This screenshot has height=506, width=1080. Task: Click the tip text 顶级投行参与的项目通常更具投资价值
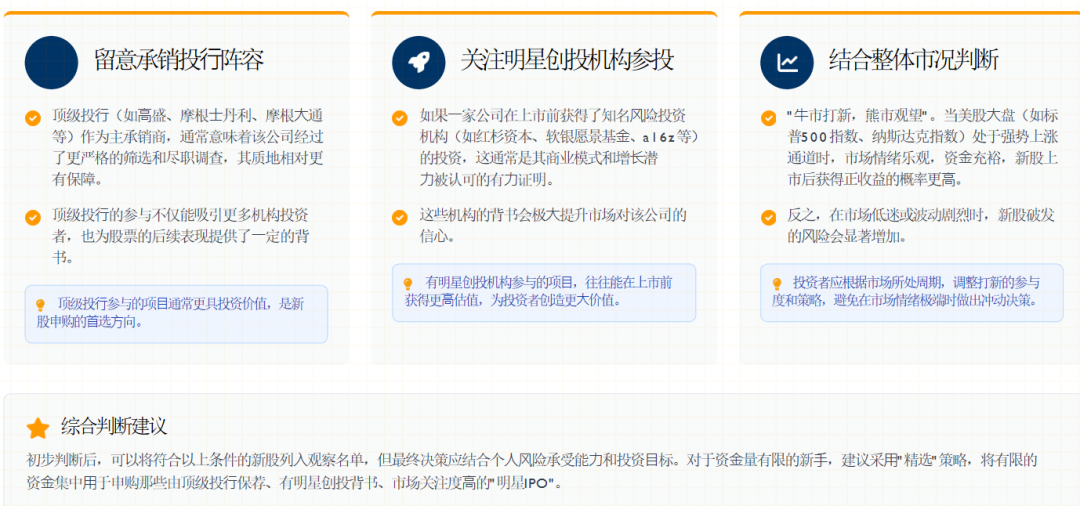tap(170, 313)
